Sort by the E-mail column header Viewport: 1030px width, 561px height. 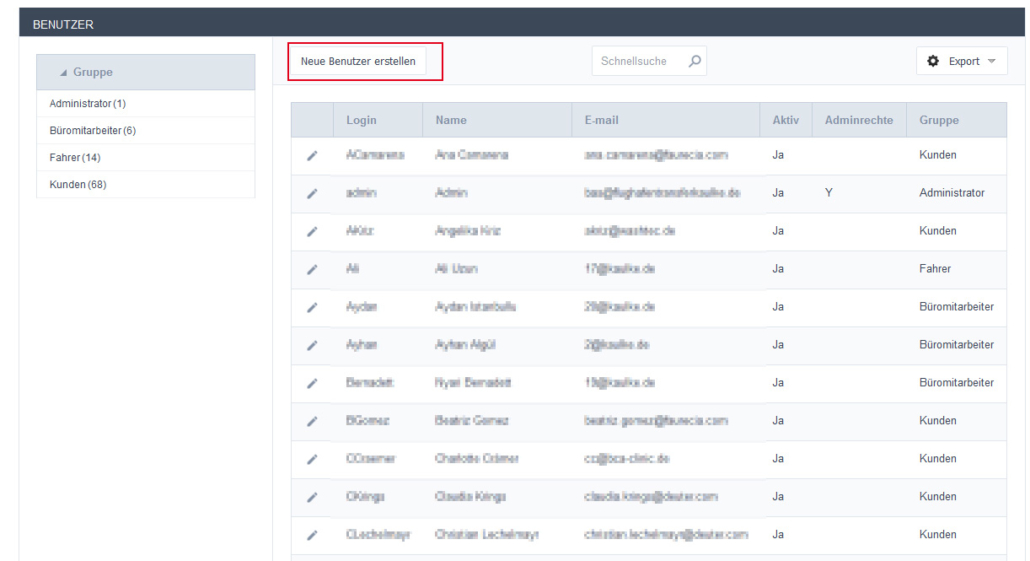click(x=601, y=120)
